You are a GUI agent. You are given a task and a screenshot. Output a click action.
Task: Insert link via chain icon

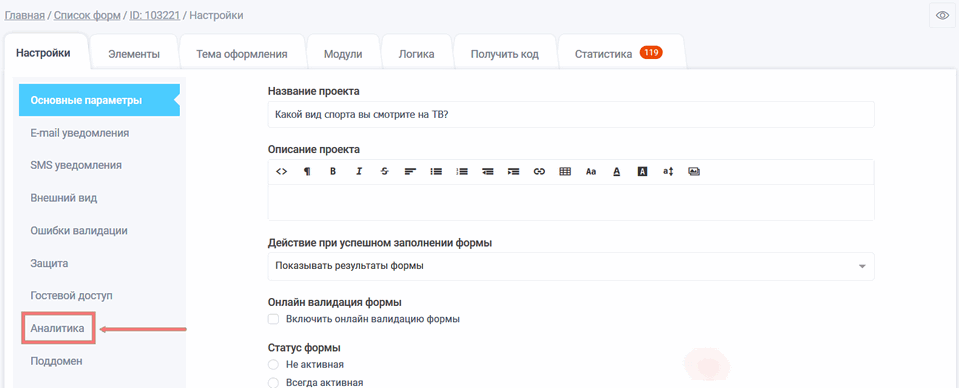(539, 172)
